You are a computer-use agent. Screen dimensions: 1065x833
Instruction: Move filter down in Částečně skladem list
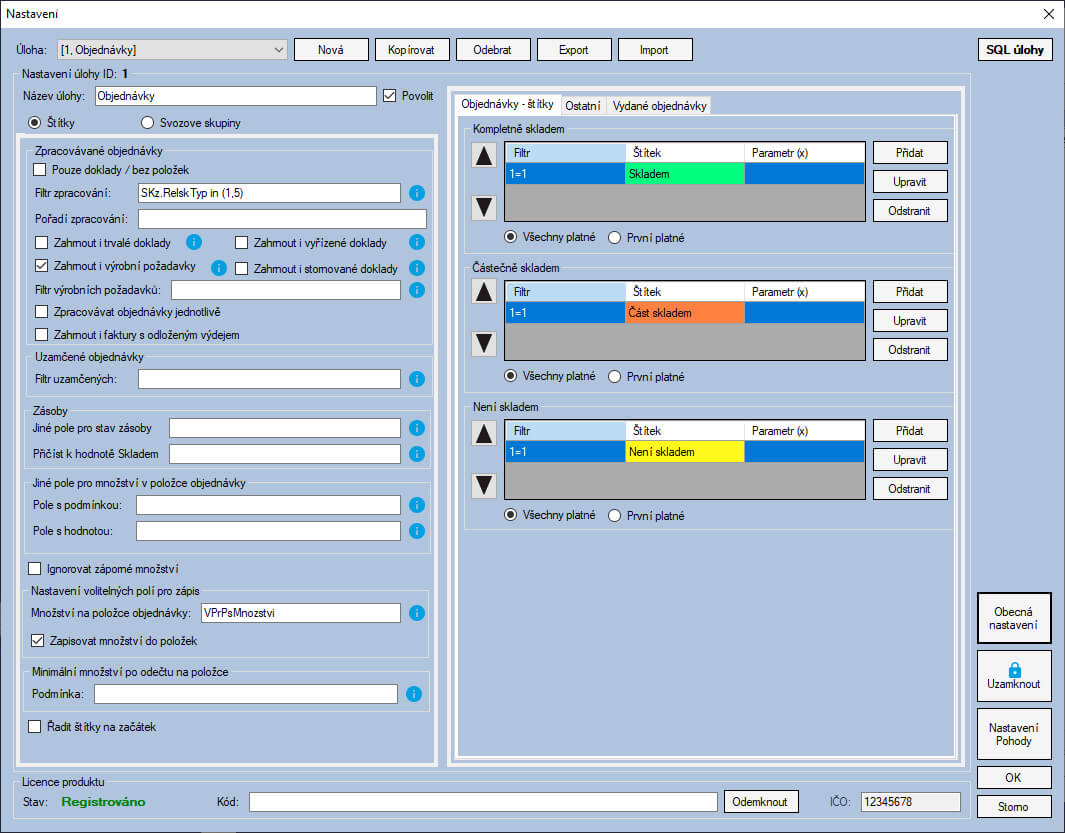pyautogui.click(x=484, y=344)
